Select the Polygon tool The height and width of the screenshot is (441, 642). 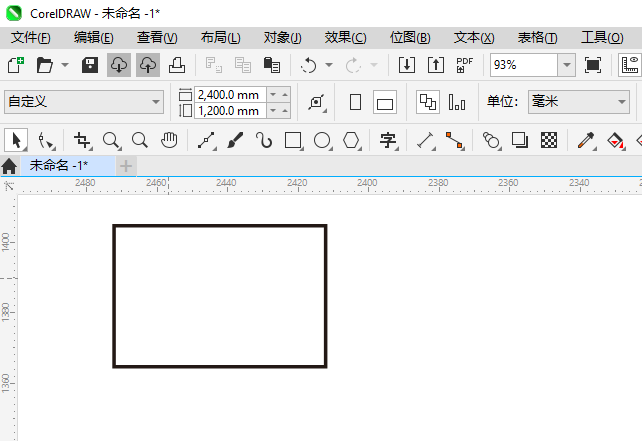tap(351, 140)
